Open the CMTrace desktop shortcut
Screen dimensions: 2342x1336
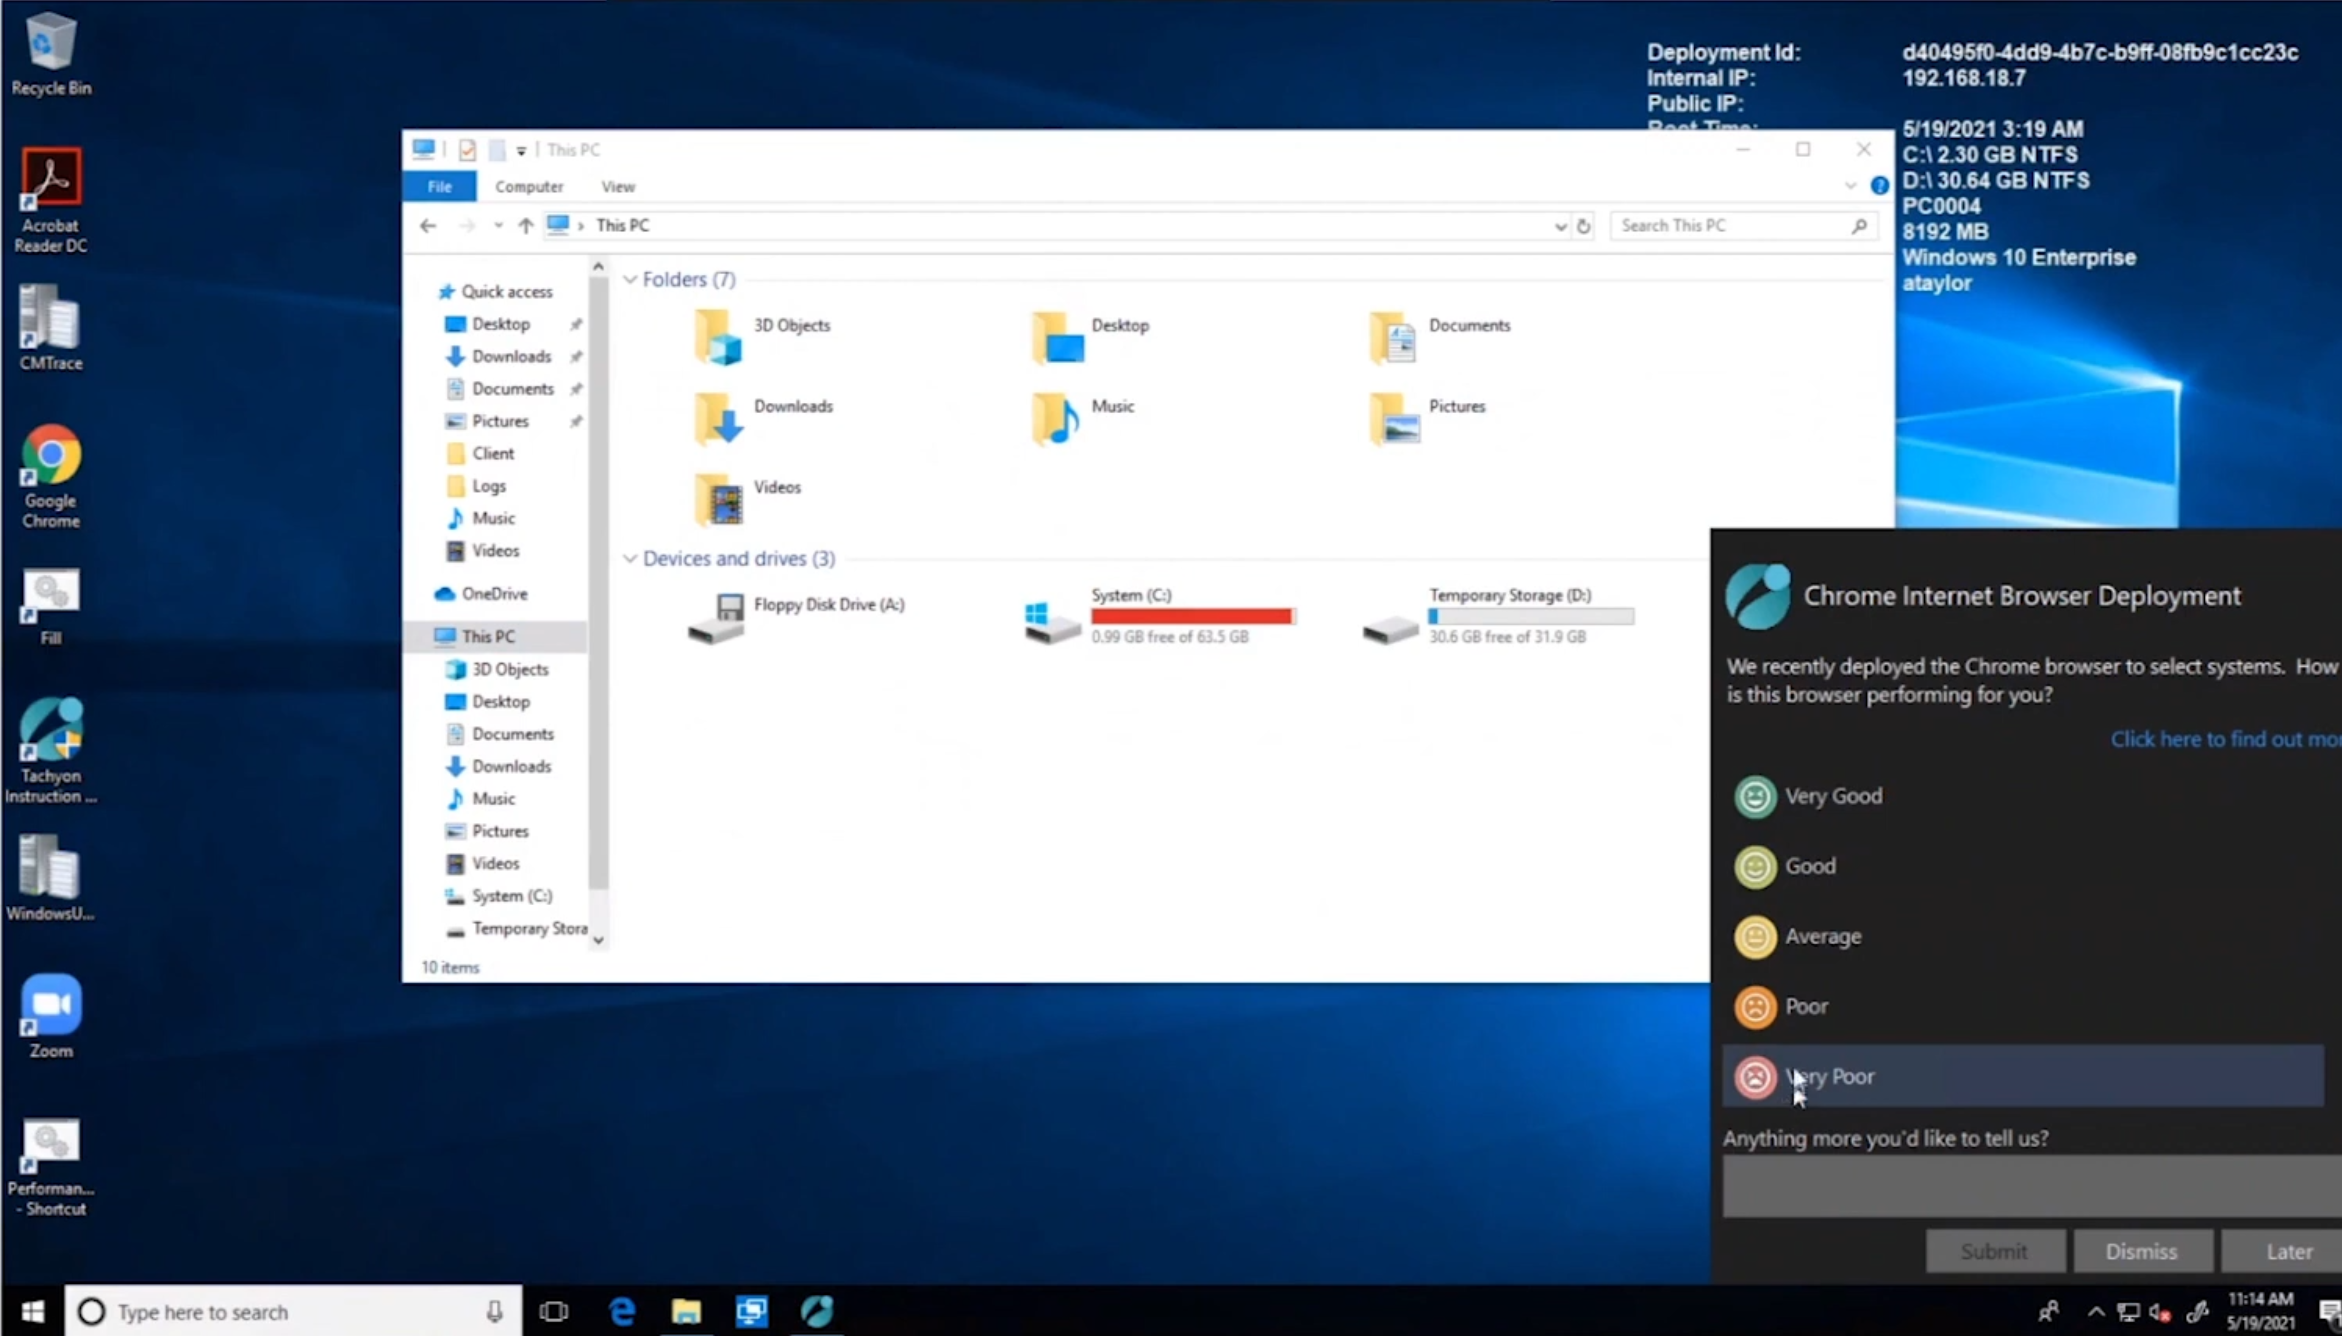[x=50, y=328]
